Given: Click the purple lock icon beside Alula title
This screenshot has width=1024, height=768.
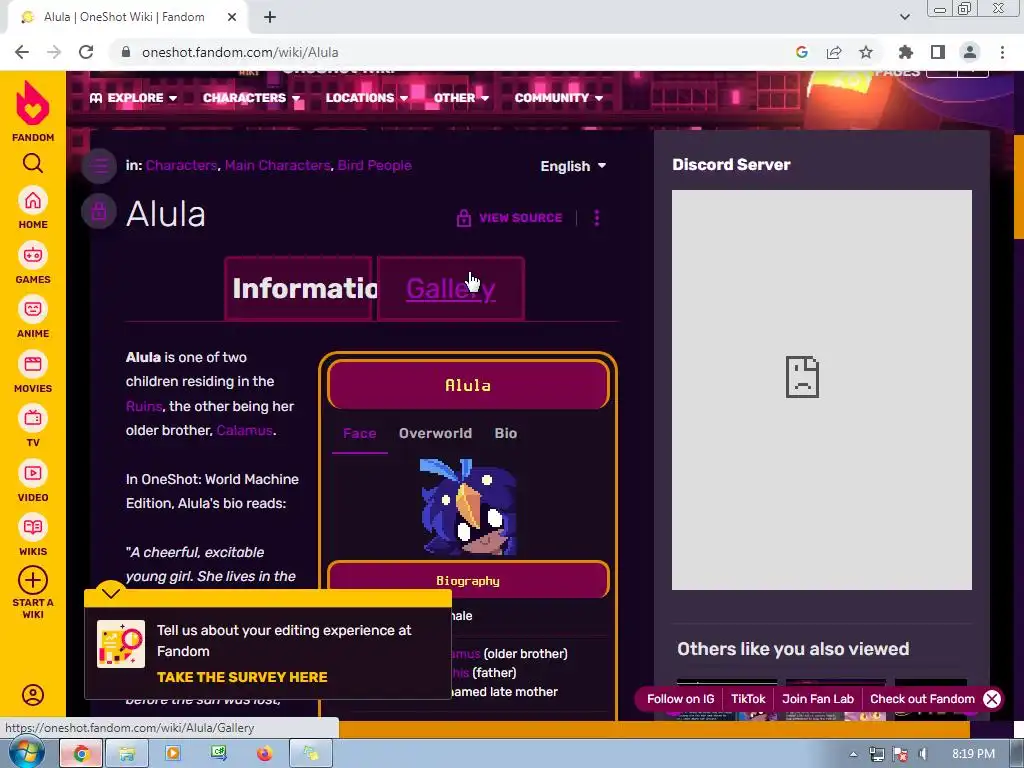Looking at the screenshot, I should pos(99,212).
